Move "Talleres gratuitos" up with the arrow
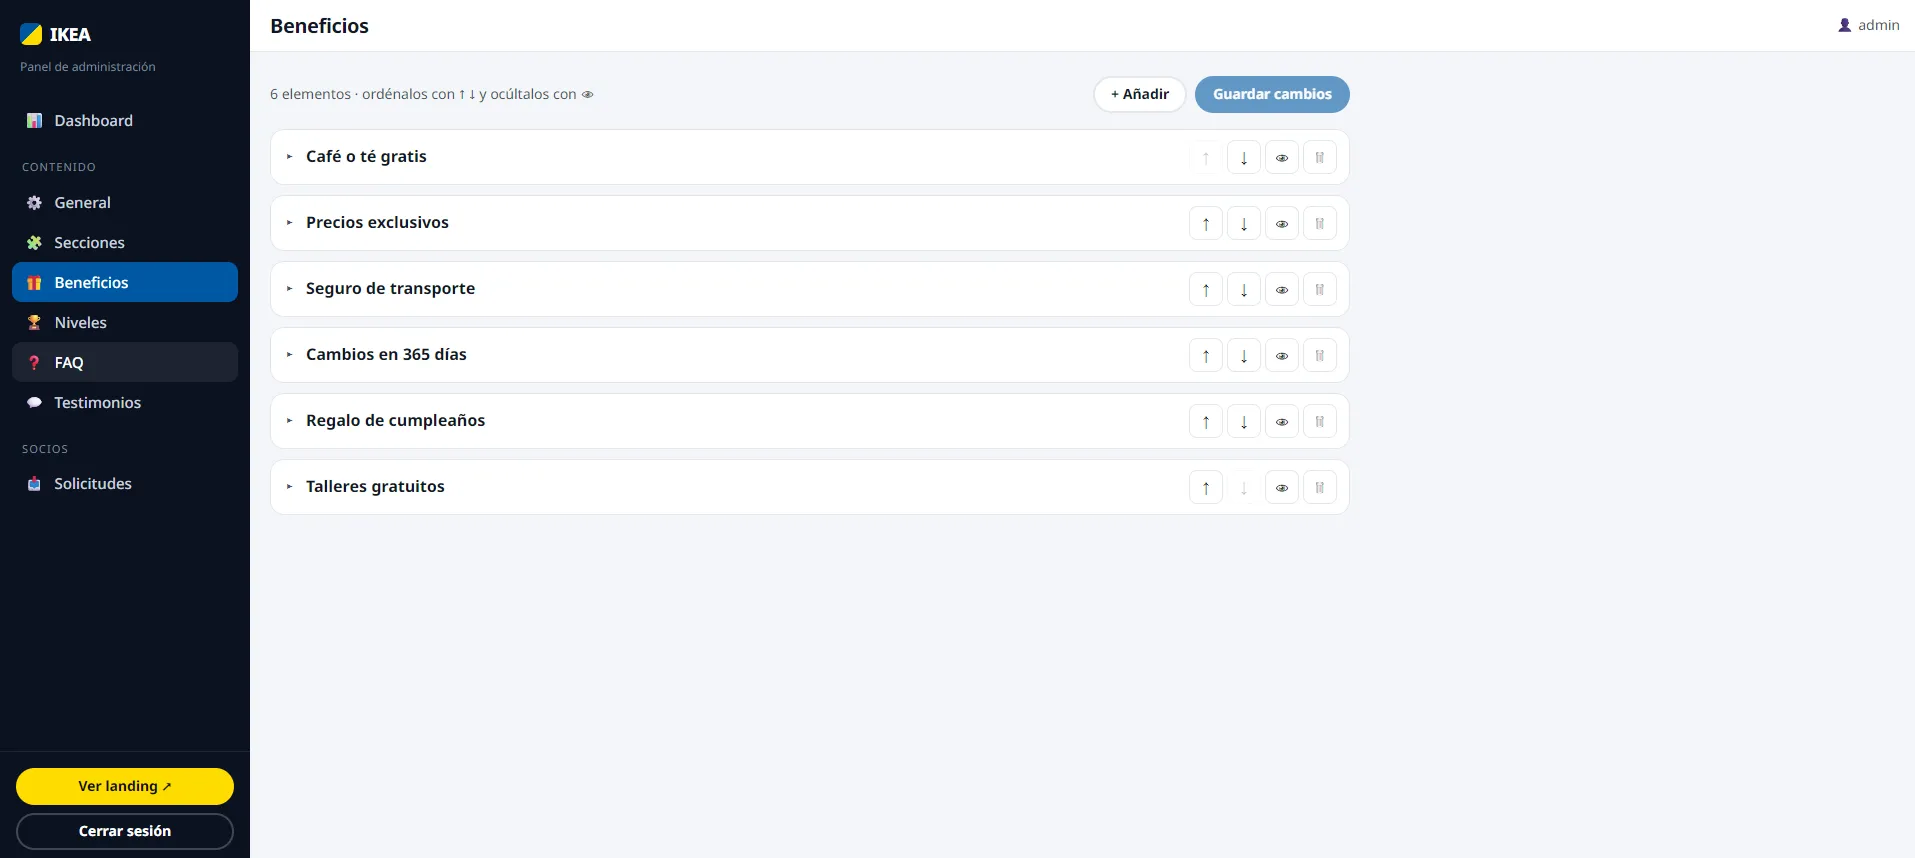1915x858 pixels. pos(1206,487)
